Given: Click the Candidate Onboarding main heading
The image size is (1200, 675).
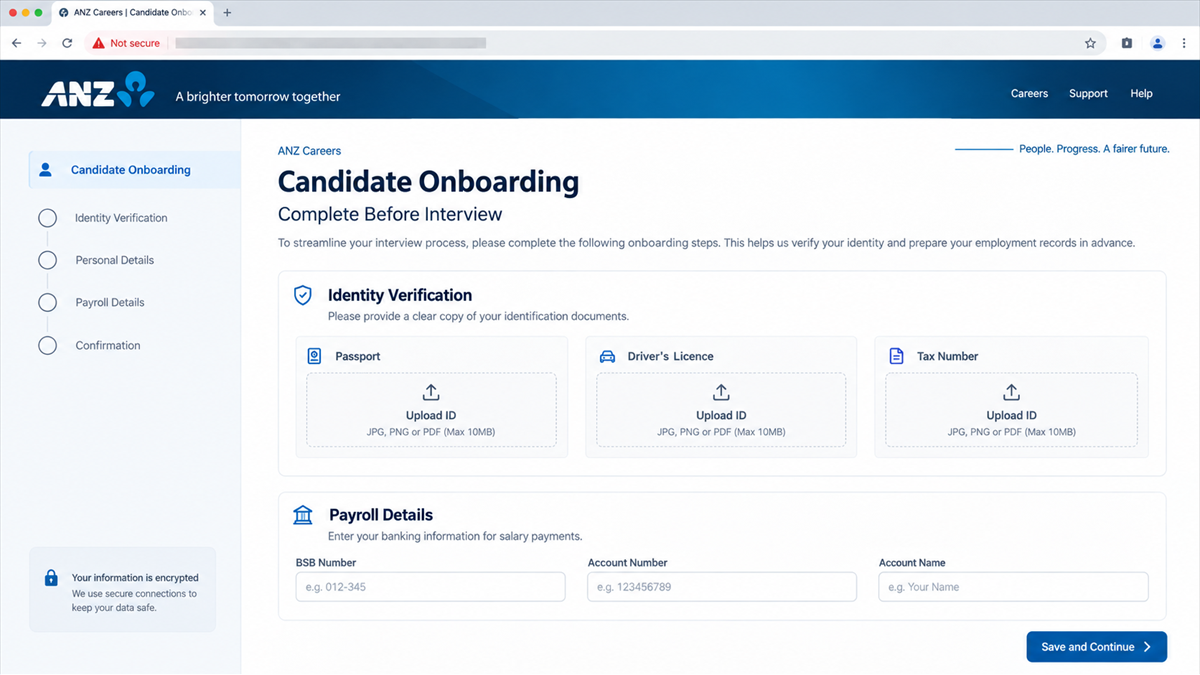Looking at the screenshot, I should (428, 182).
